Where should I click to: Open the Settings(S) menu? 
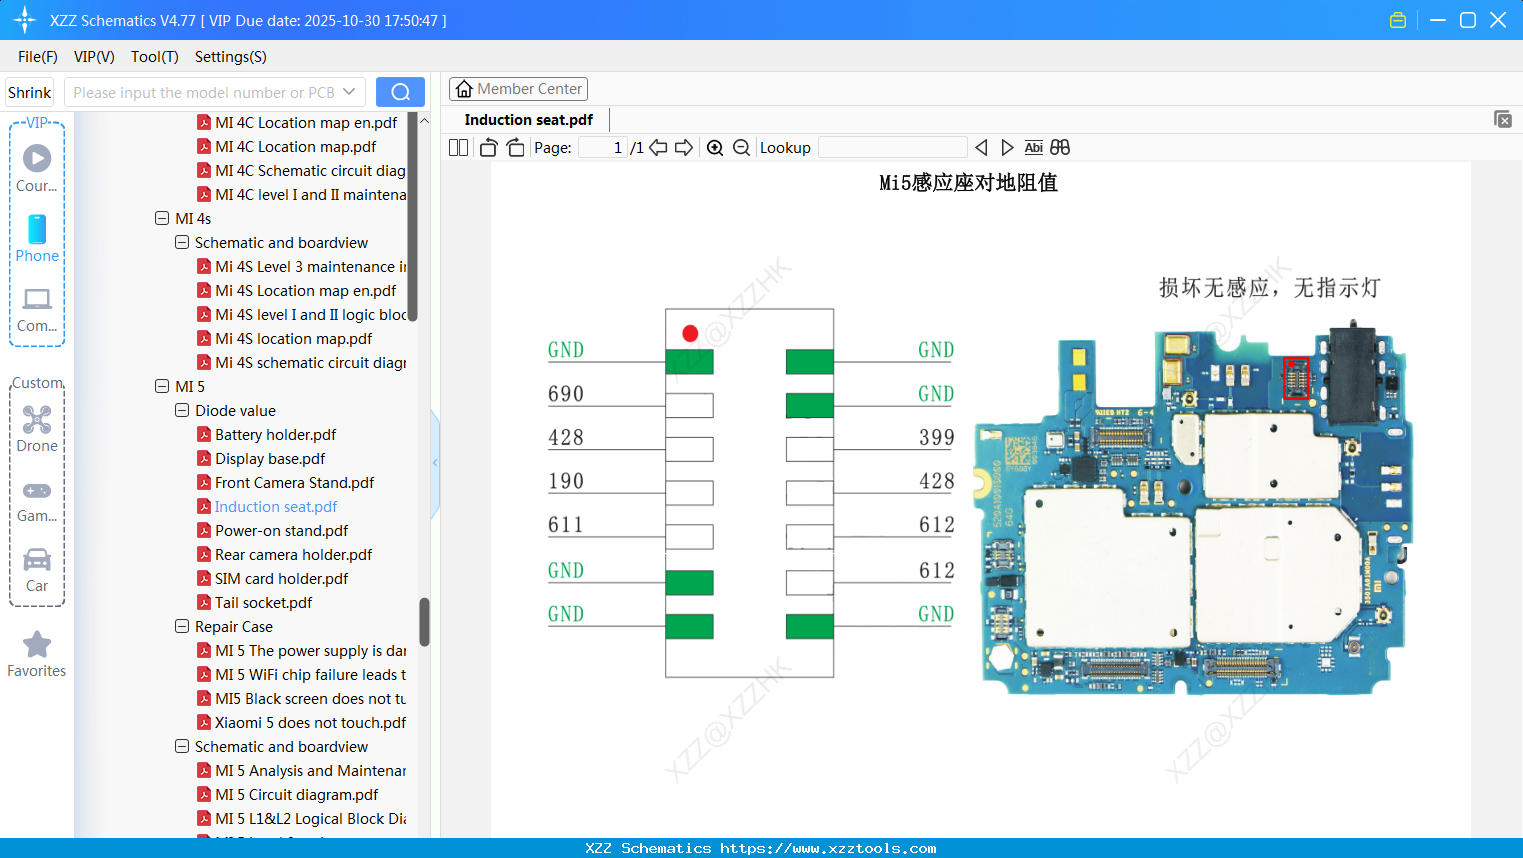coord(230,57)
